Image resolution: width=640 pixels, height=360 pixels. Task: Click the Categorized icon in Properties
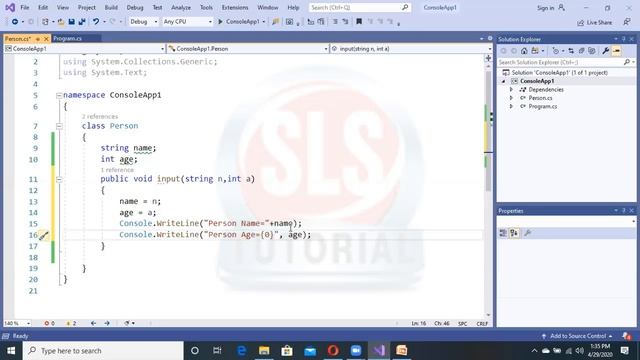click(503, 233)
